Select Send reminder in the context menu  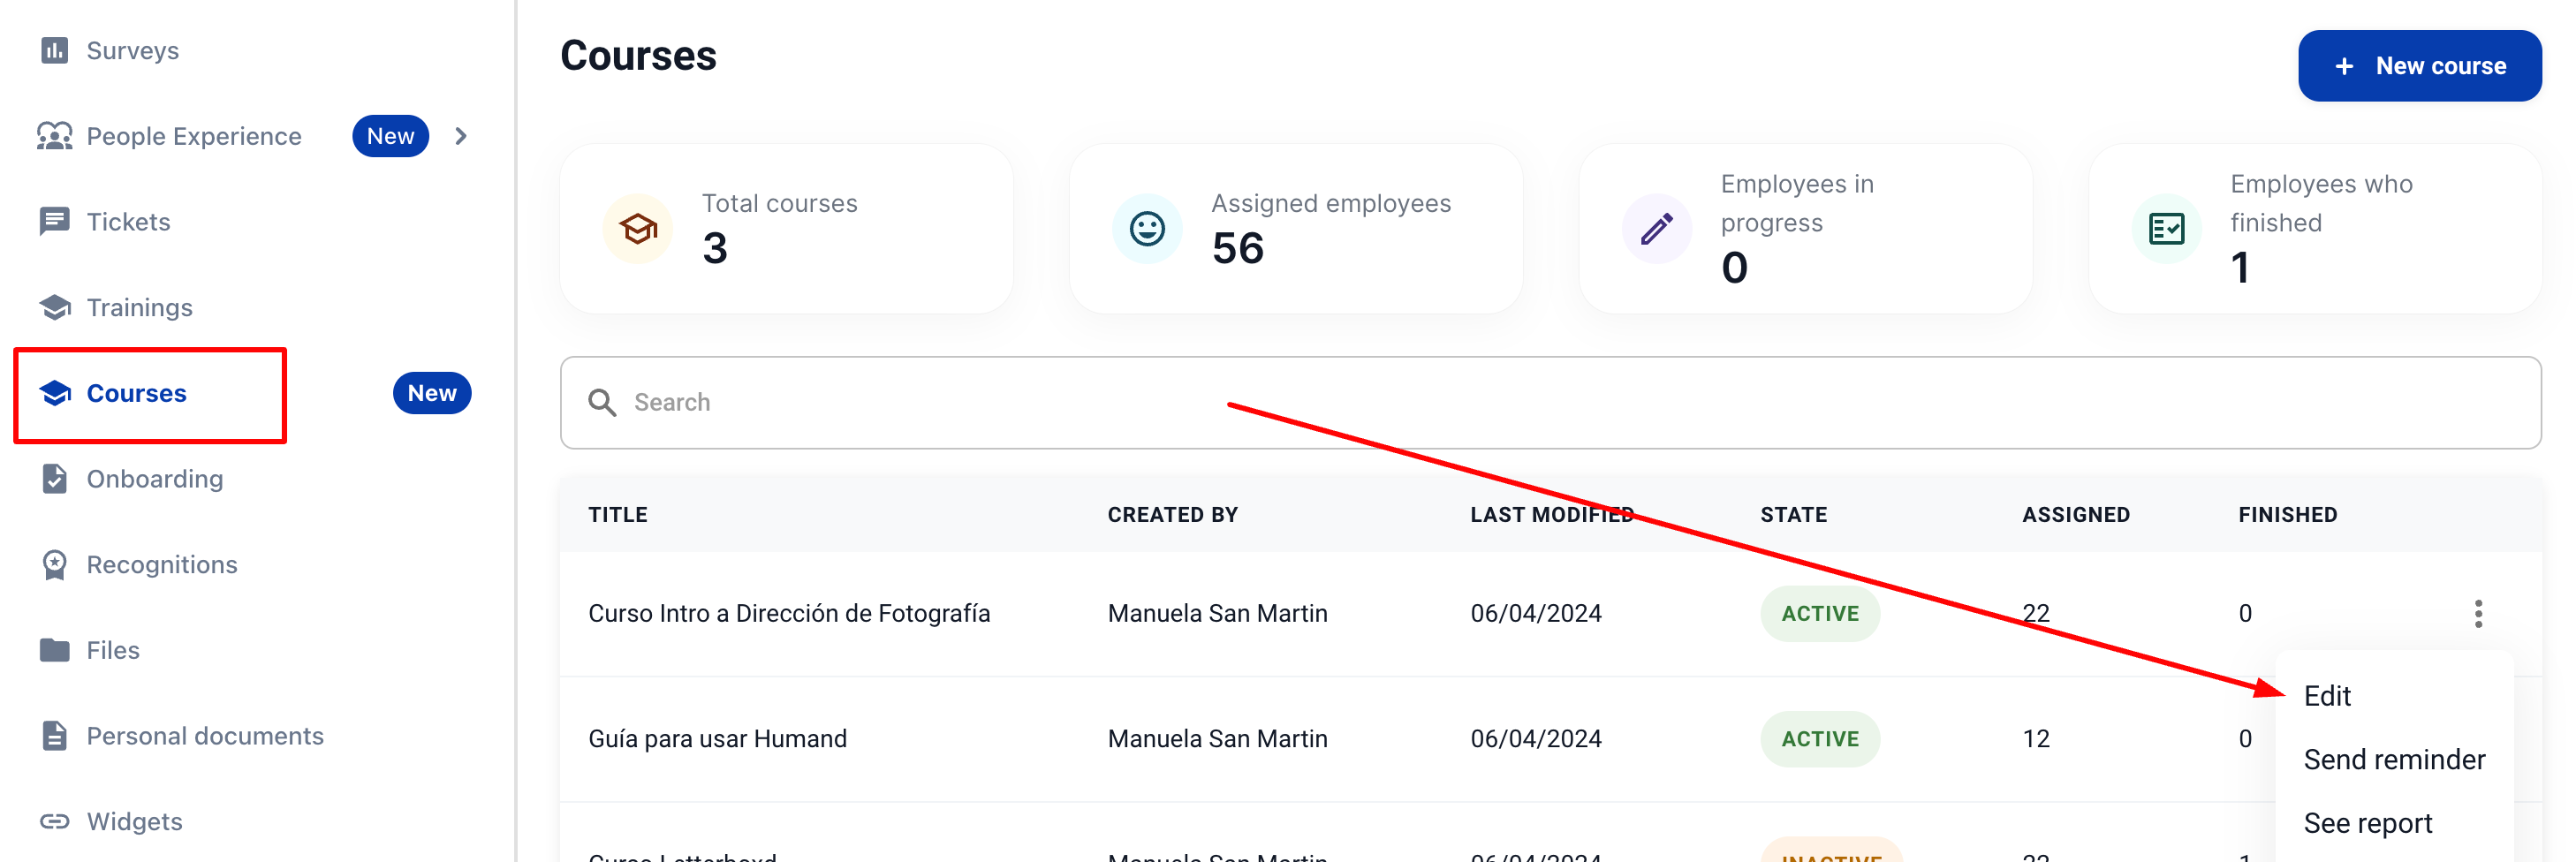point(2394,760)
